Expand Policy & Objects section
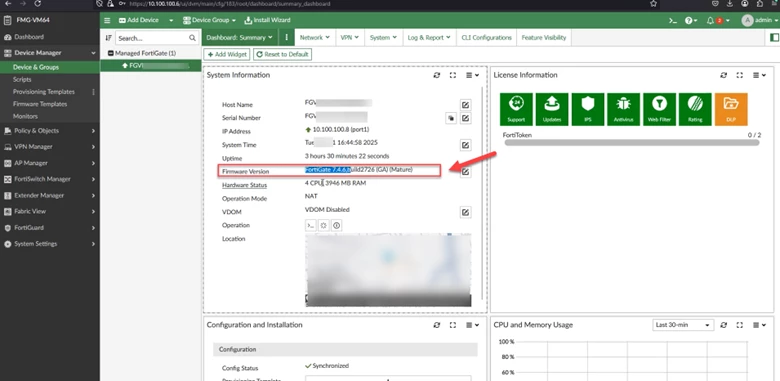Image resolution: width=780 pixels, height=381 pixels. click(x=50, y=131)
